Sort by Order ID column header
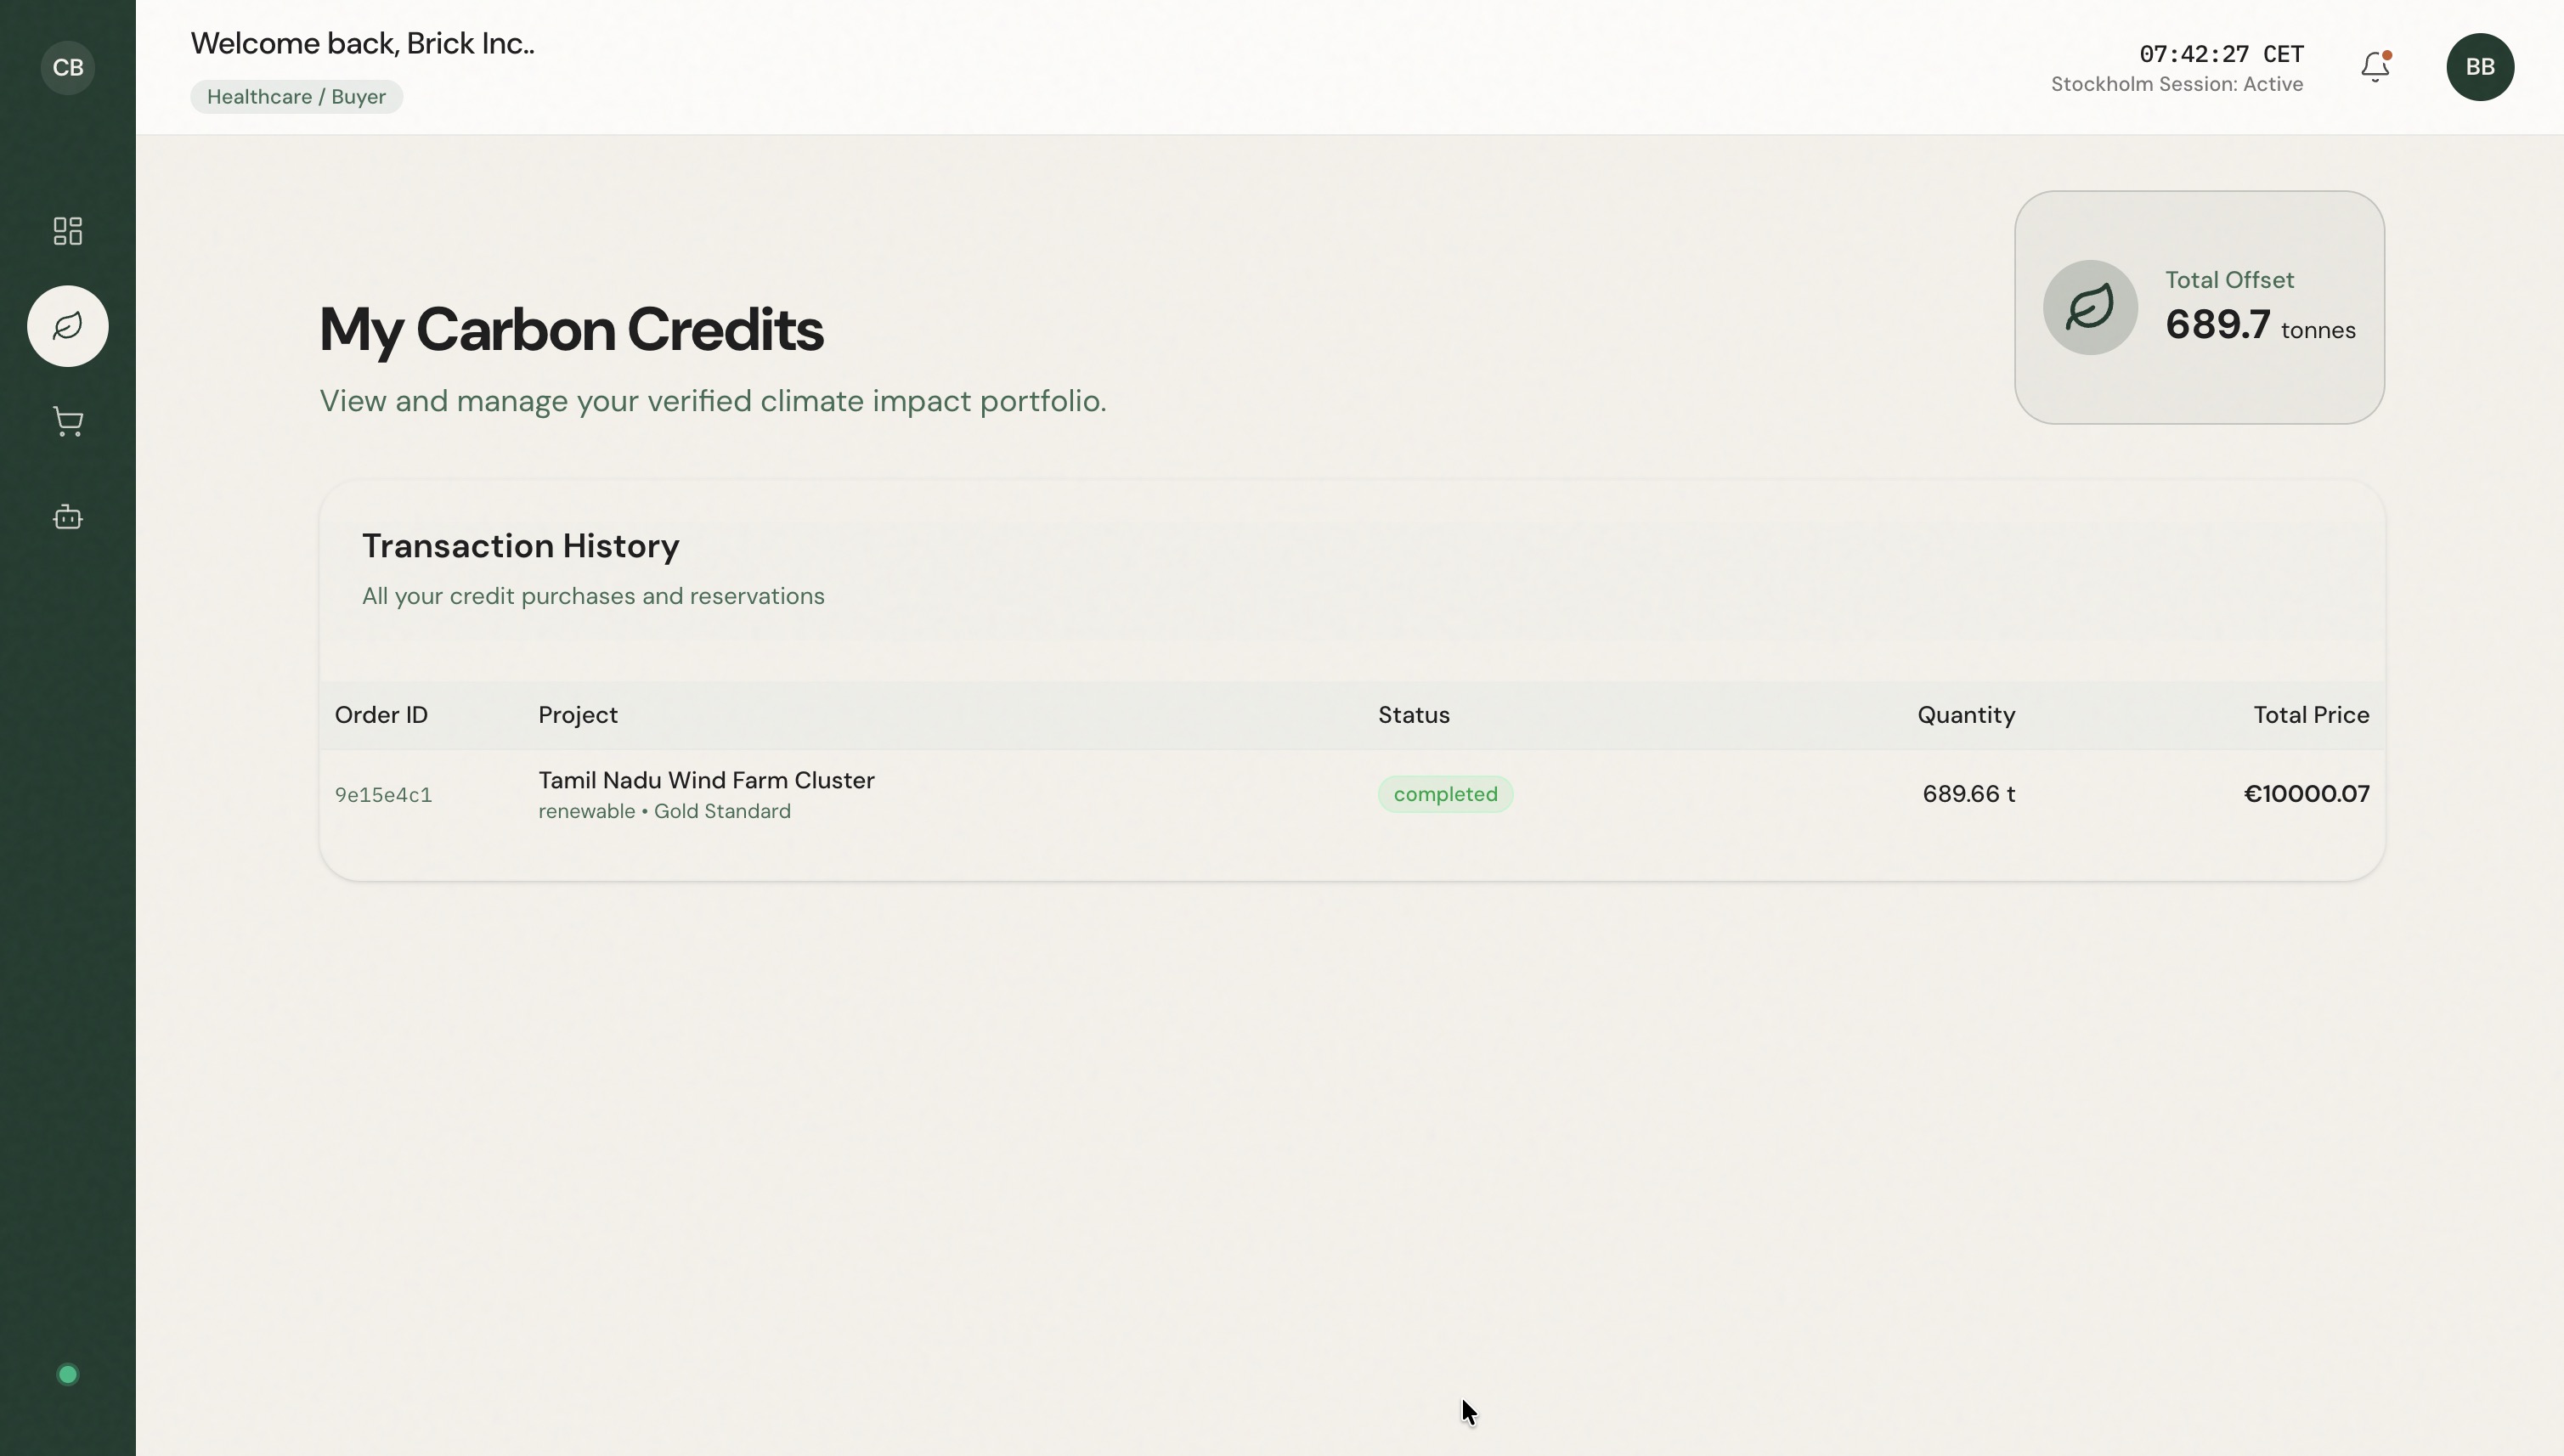Screen dimensions: 2564x1456 [x=381, y=715]
